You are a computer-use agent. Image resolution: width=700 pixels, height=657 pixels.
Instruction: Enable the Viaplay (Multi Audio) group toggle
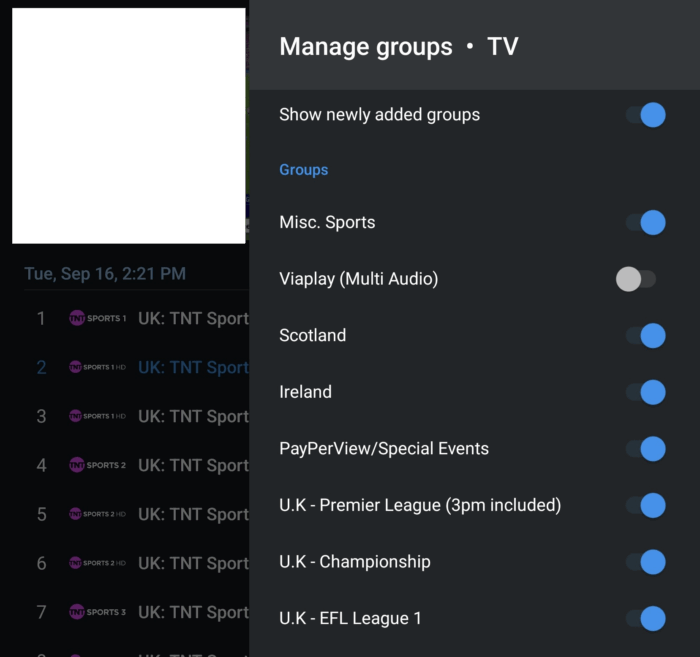pyautogui.click(x=636, y=279)
